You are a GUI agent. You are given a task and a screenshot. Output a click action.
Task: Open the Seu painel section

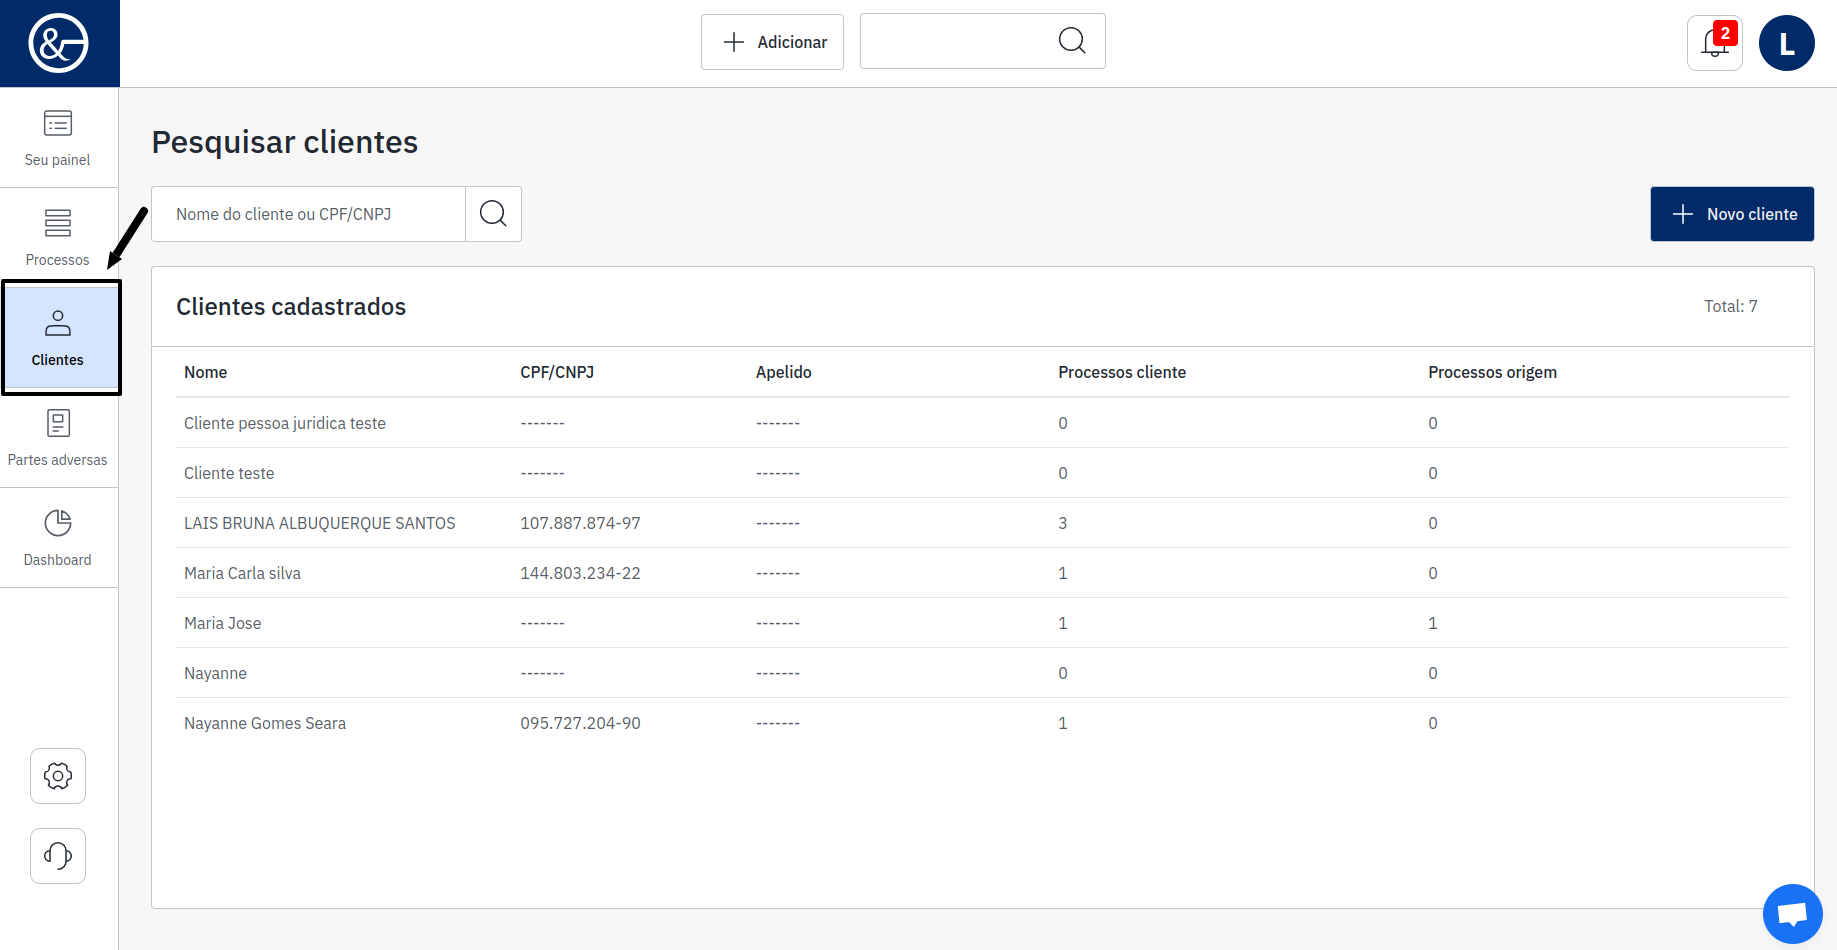click(58, 138)
